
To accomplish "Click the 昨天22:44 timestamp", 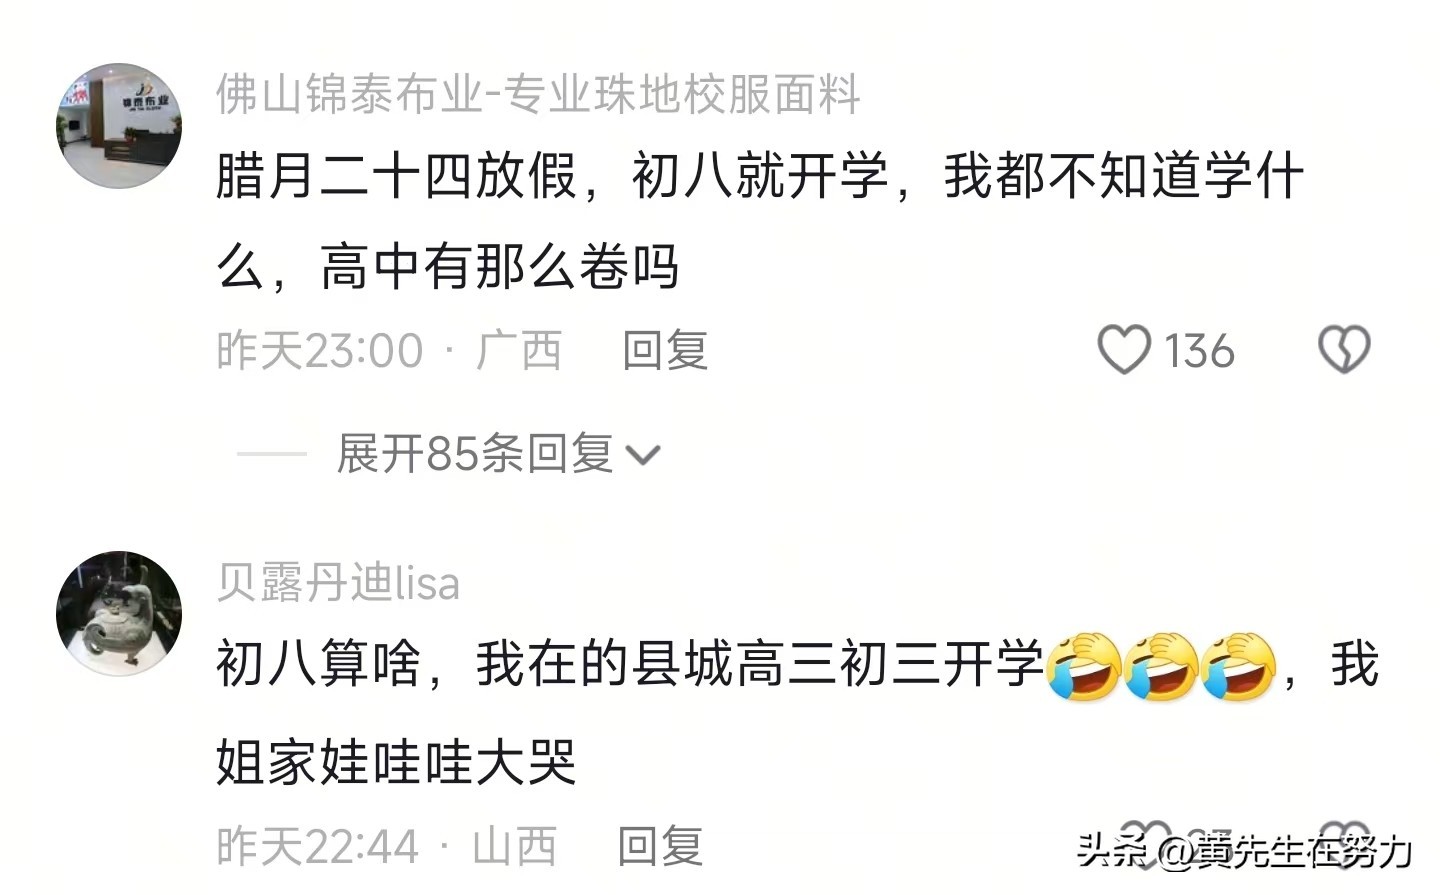I will point(317,847).
